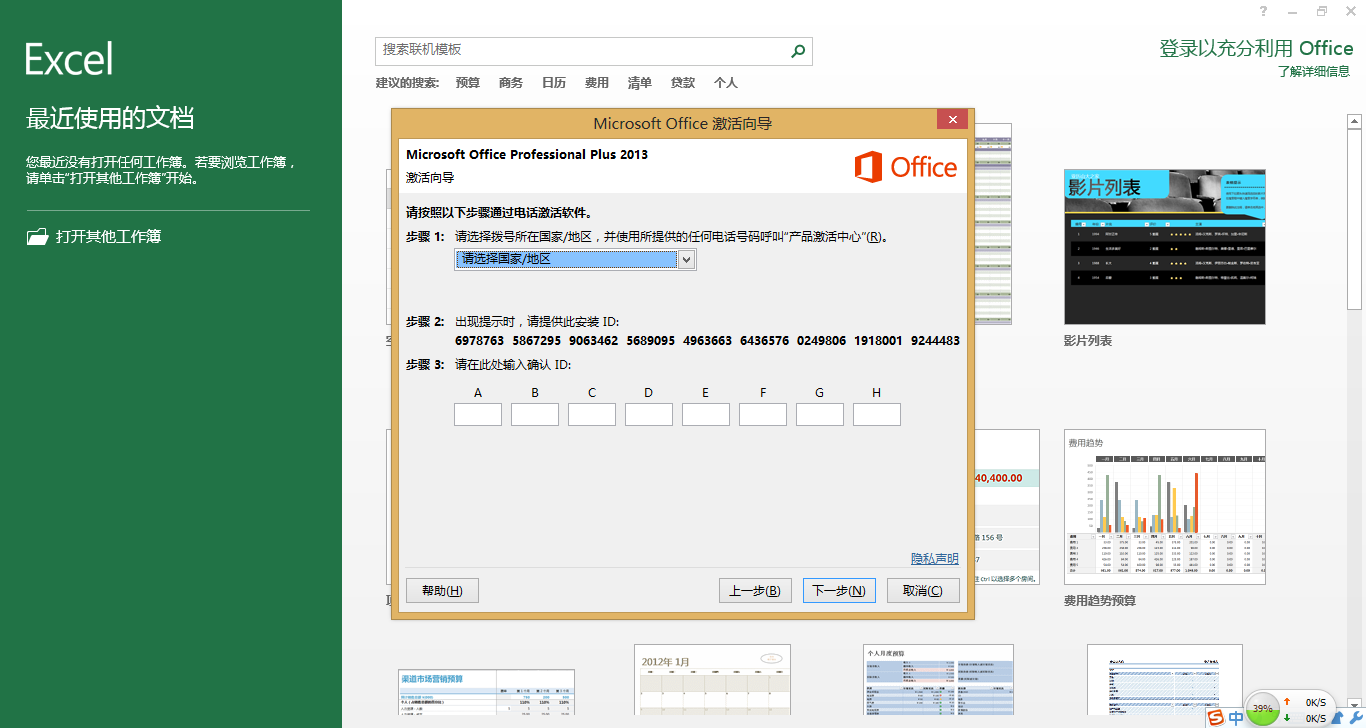Click 最近使用的文档 heading
This screenshot has height=728, width=1366.
click(x=110, y=118)
